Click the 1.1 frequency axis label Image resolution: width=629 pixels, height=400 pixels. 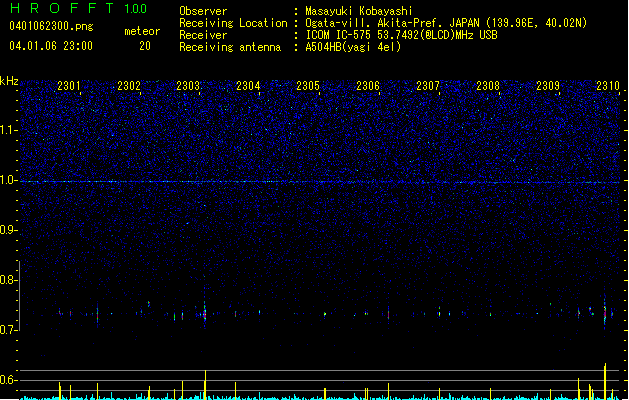pyautogui.click(x=8, y=130)
